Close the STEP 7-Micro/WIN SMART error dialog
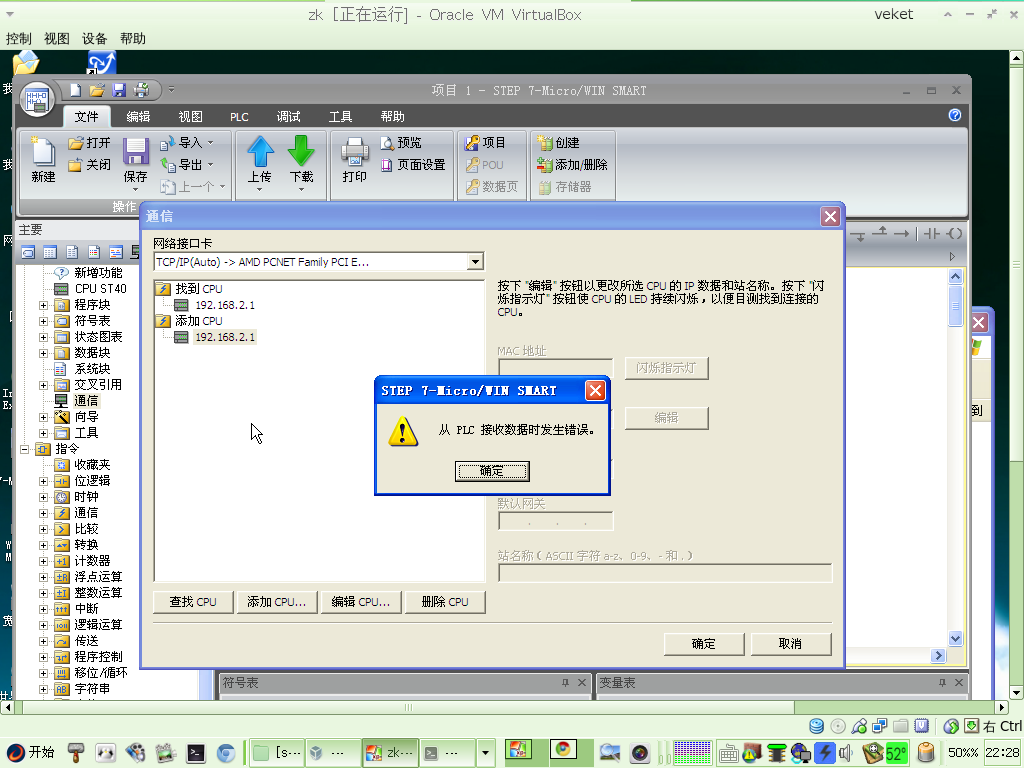Screen dimensions: 1024x768 click(595, 391)
